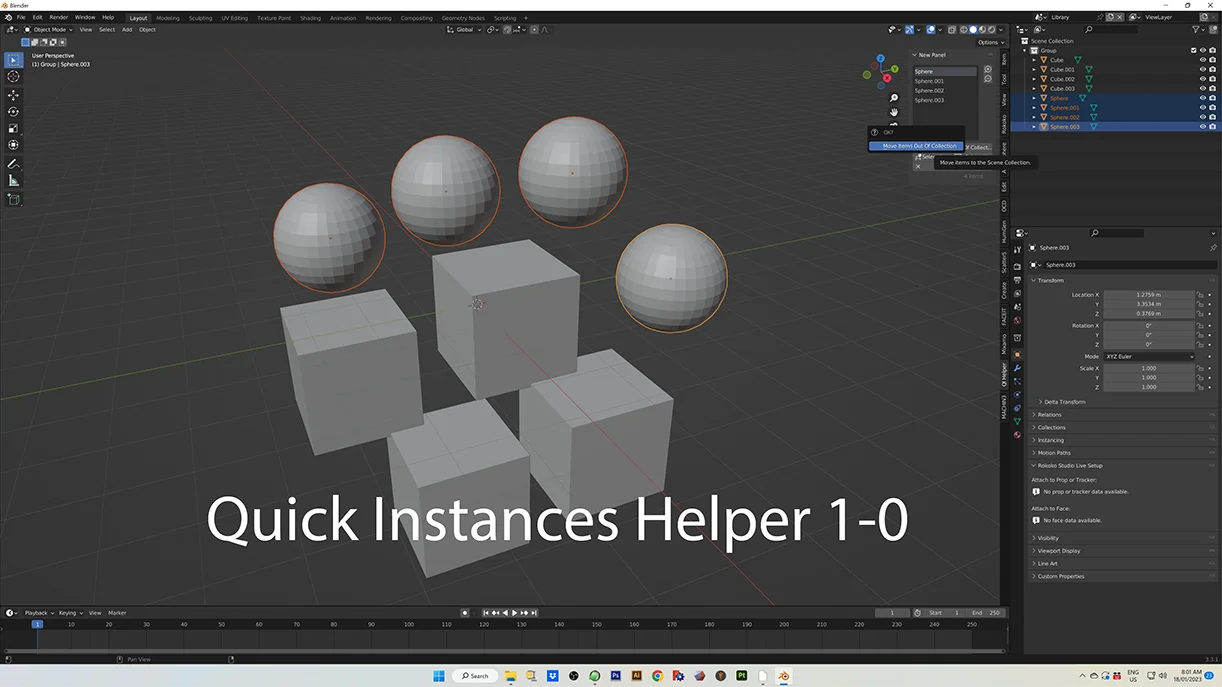Switch to the Shading workspace tab

coord(310,18)
